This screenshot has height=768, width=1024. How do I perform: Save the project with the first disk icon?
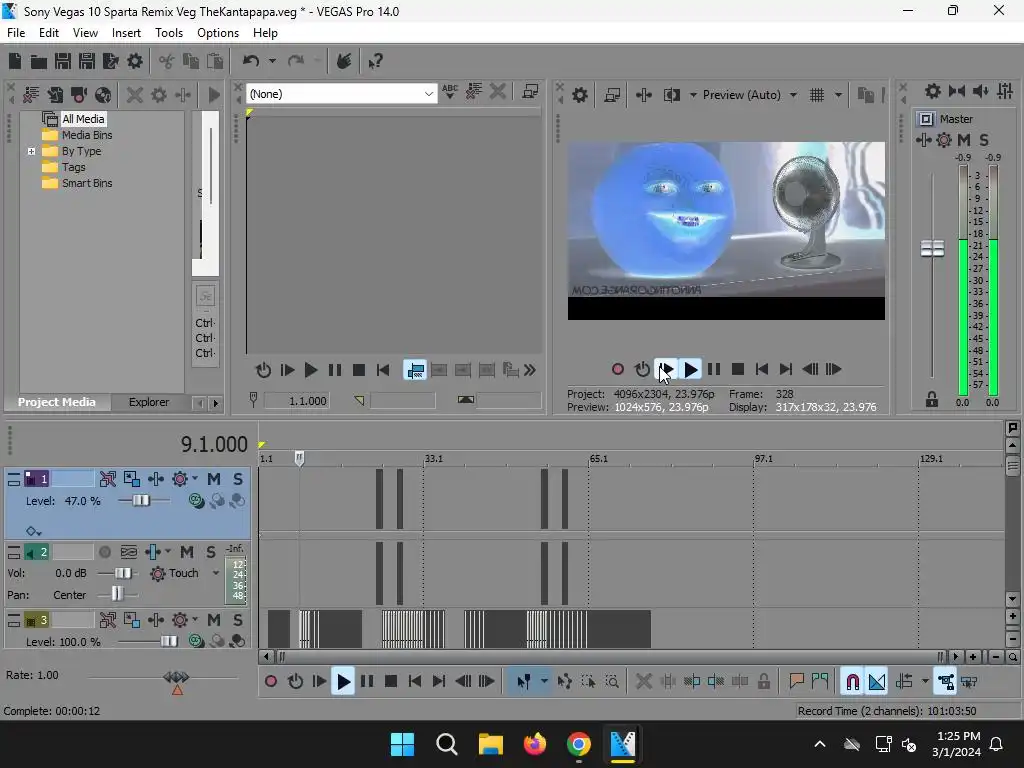[63, 61]
